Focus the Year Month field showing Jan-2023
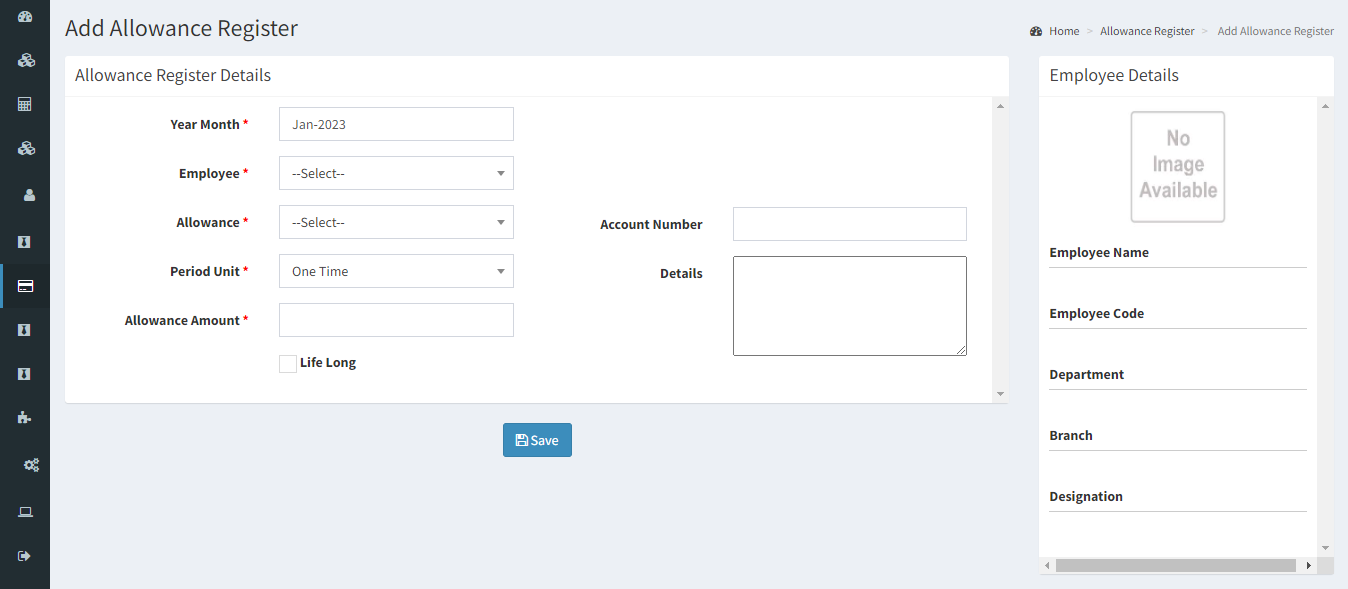1348x589 pixels. click(x=396, y=124)
